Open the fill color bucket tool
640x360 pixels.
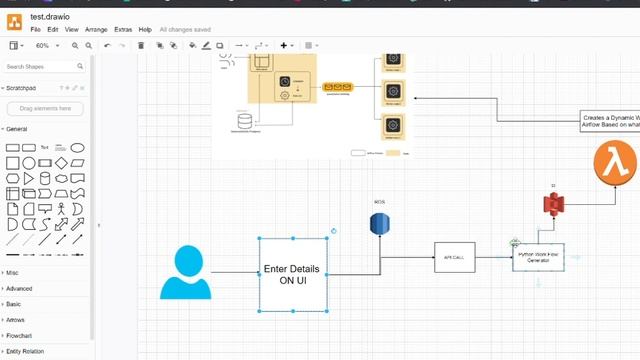tap(192, 45)
